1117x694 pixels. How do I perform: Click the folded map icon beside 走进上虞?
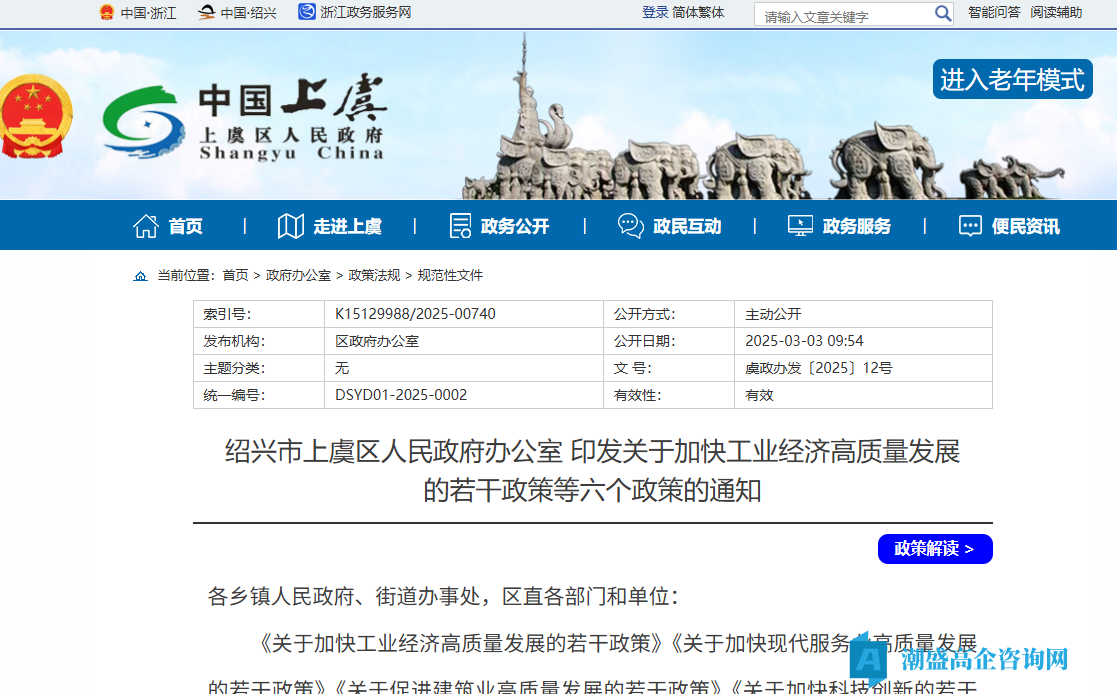coord(290,225)
